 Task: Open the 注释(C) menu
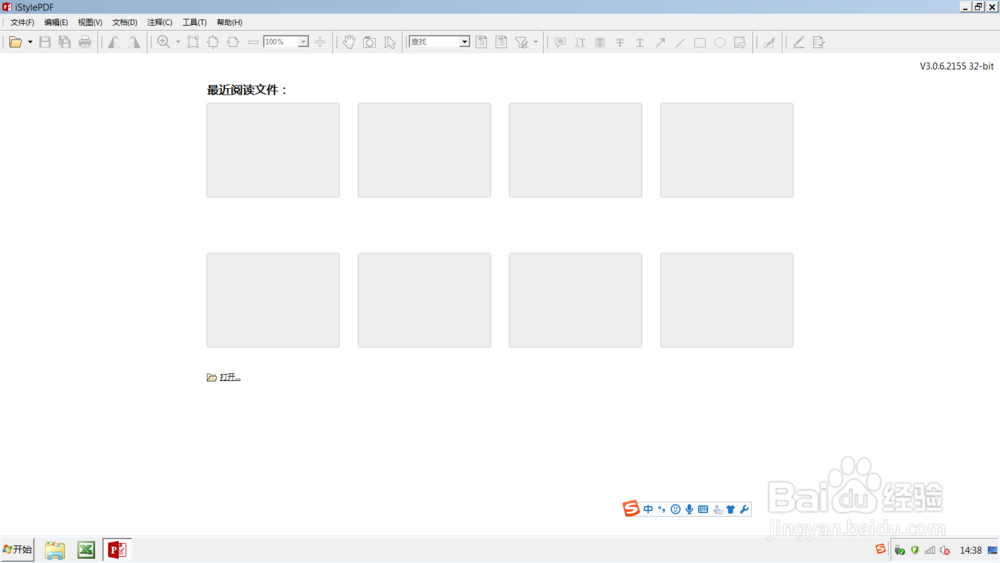click(159, 22)
